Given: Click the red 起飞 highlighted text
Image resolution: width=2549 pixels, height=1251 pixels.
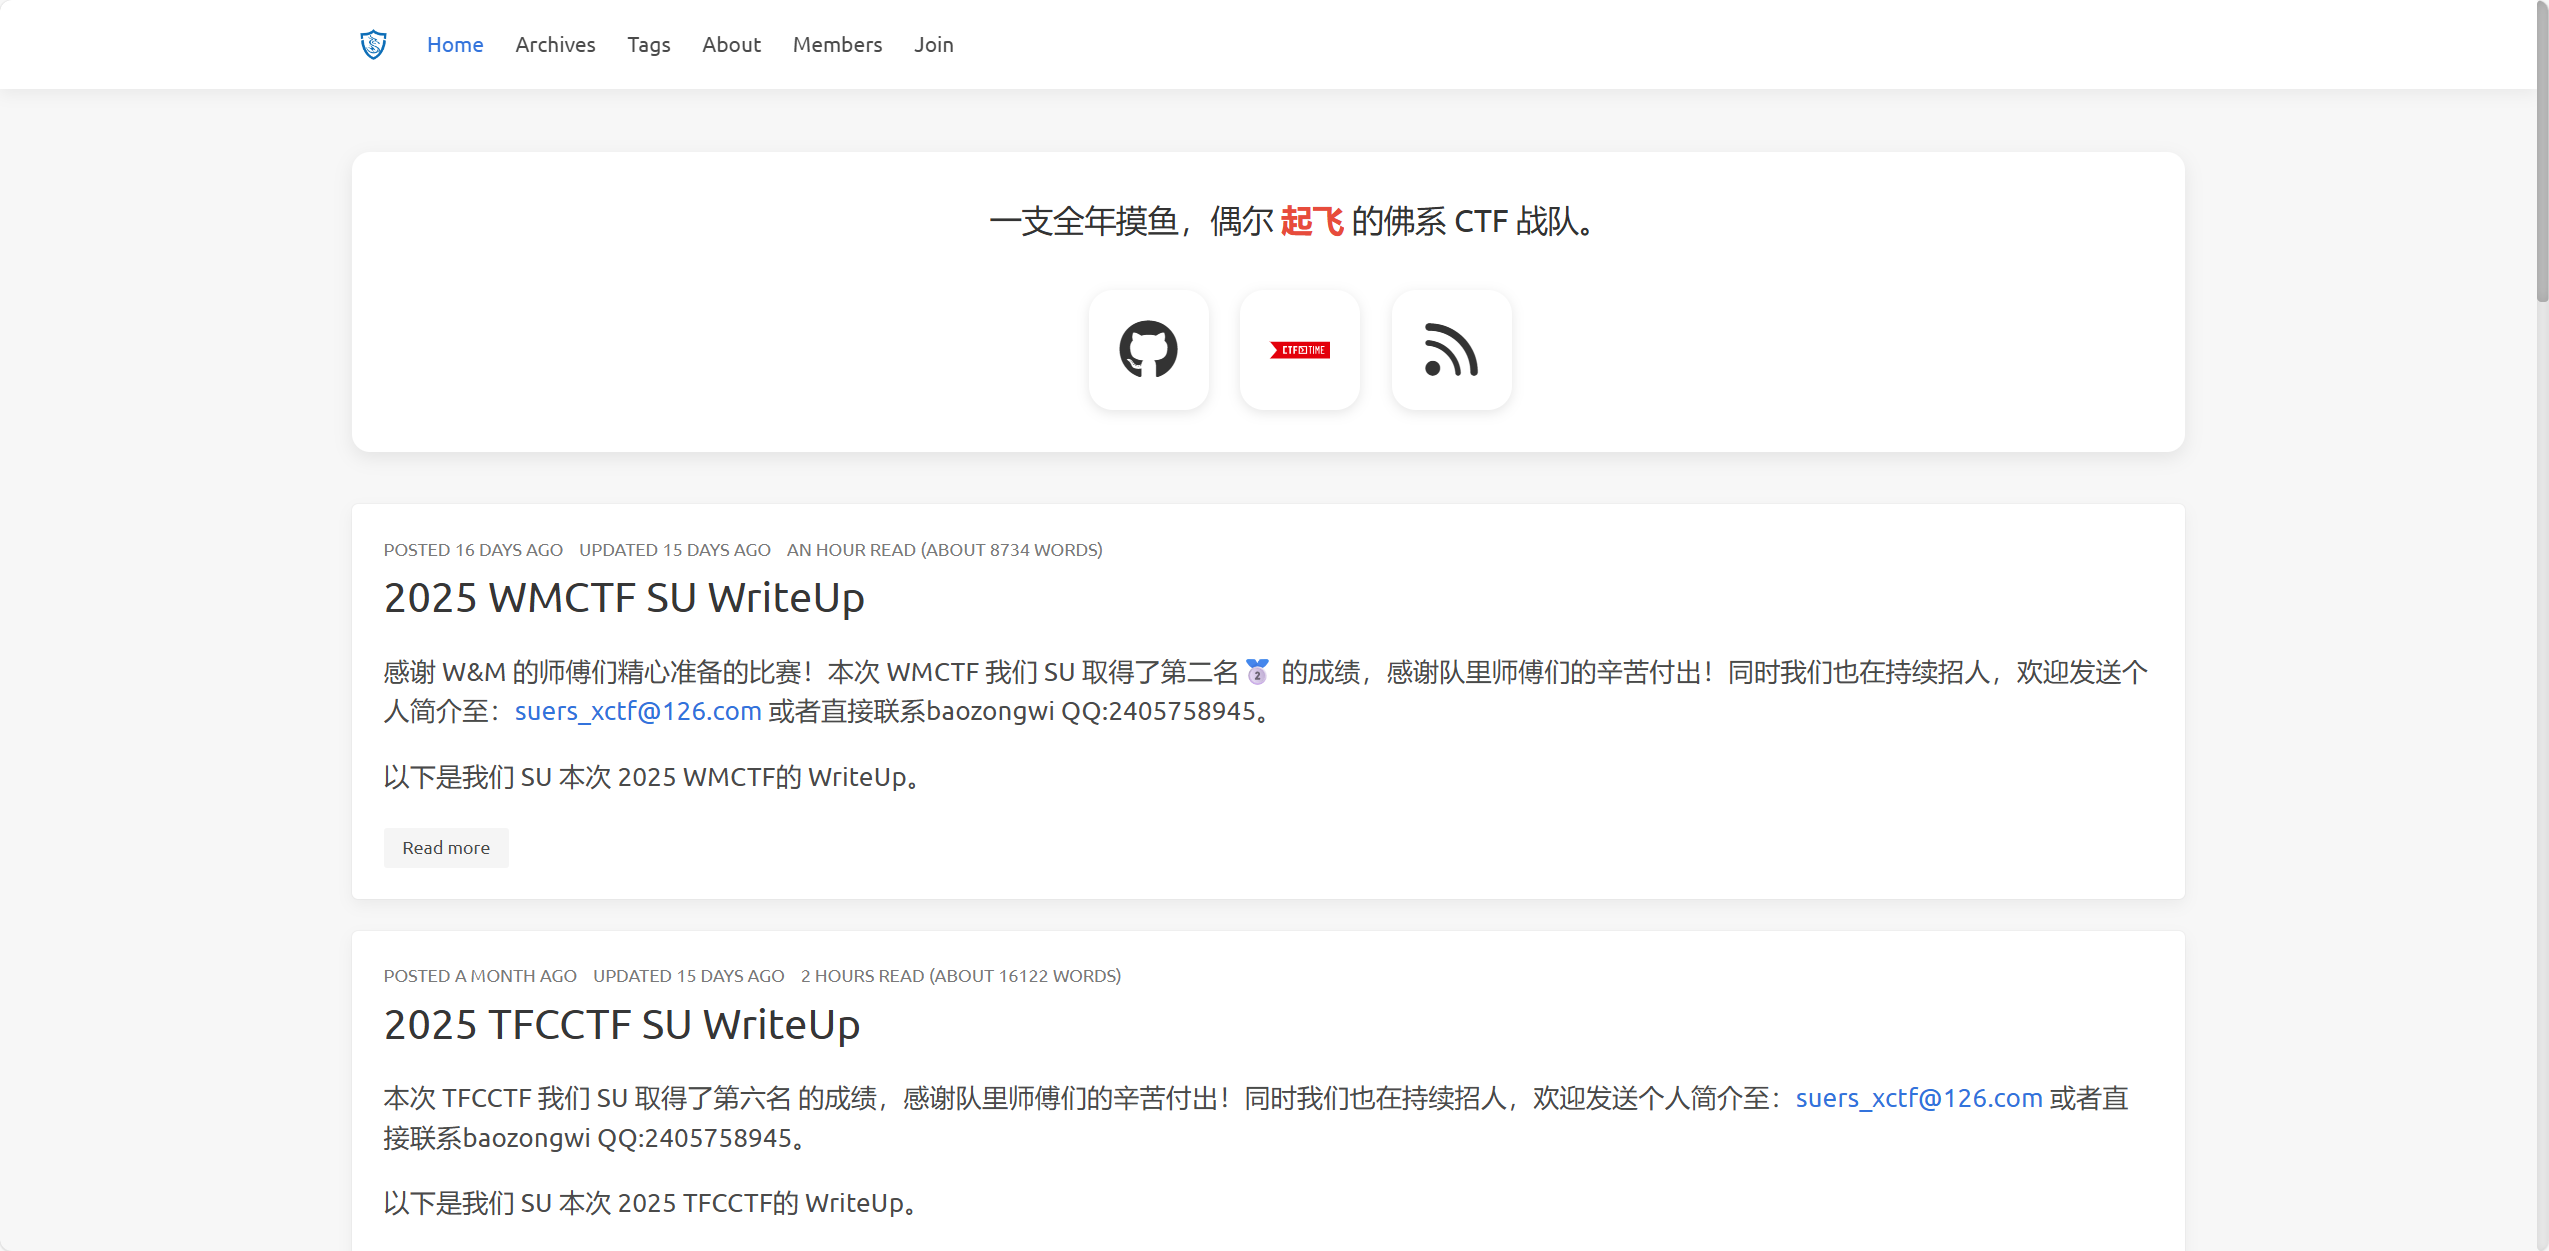Looking at the screenshot, I should click(x=1311, y=221).
